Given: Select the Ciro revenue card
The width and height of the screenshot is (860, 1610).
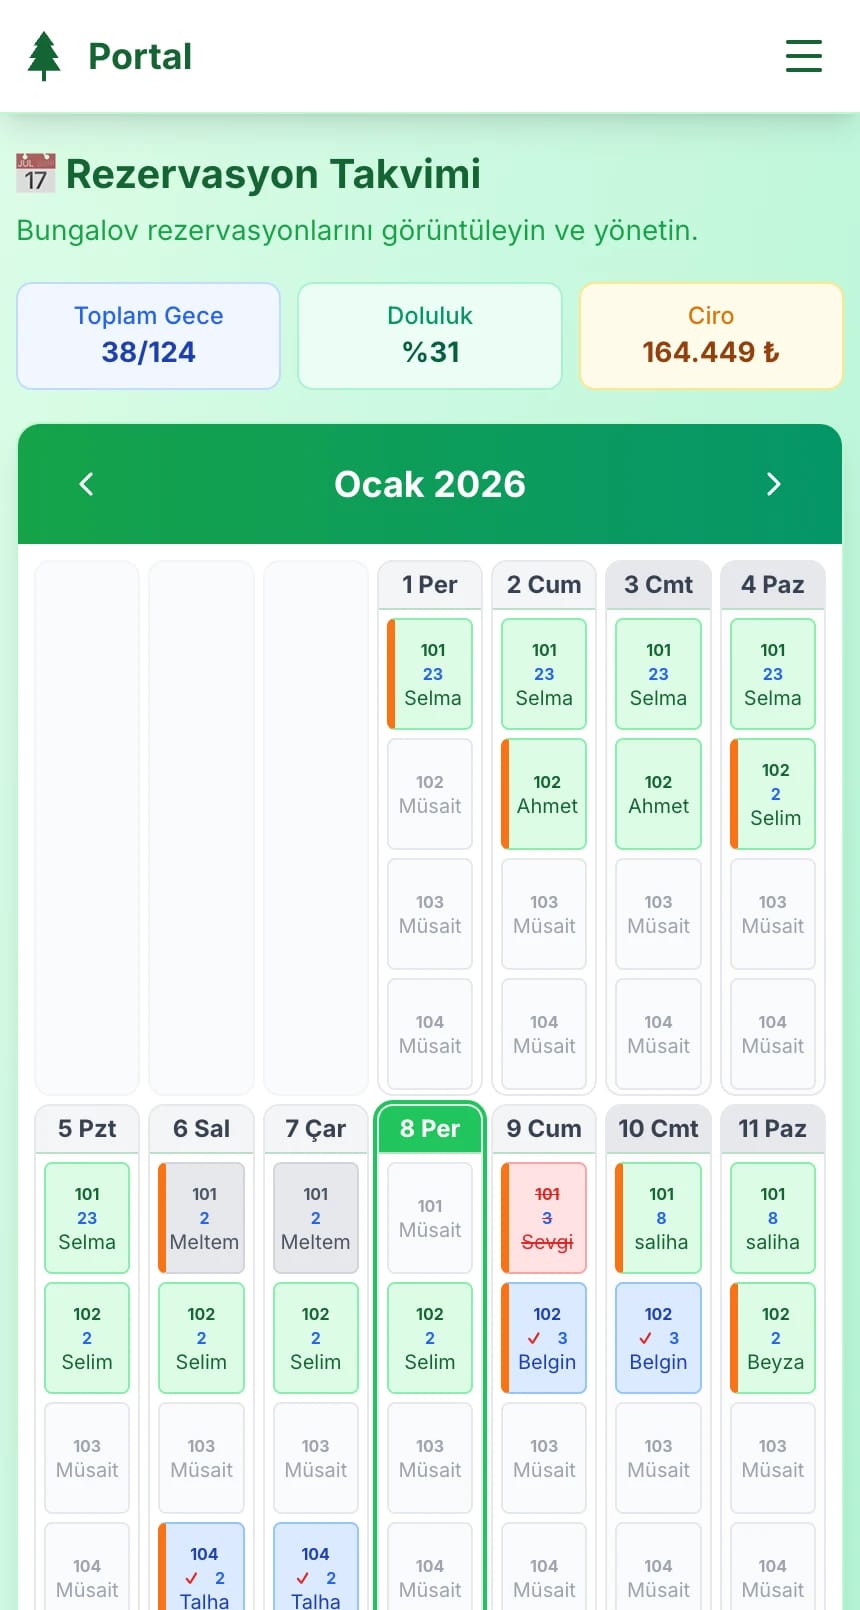Looking at the screenshot, I should click(710, 335).
